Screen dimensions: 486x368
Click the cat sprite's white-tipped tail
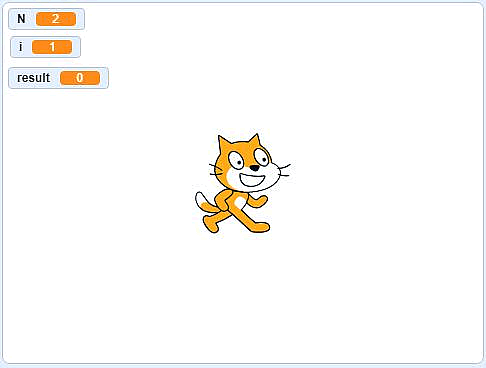tap(205, 203)
